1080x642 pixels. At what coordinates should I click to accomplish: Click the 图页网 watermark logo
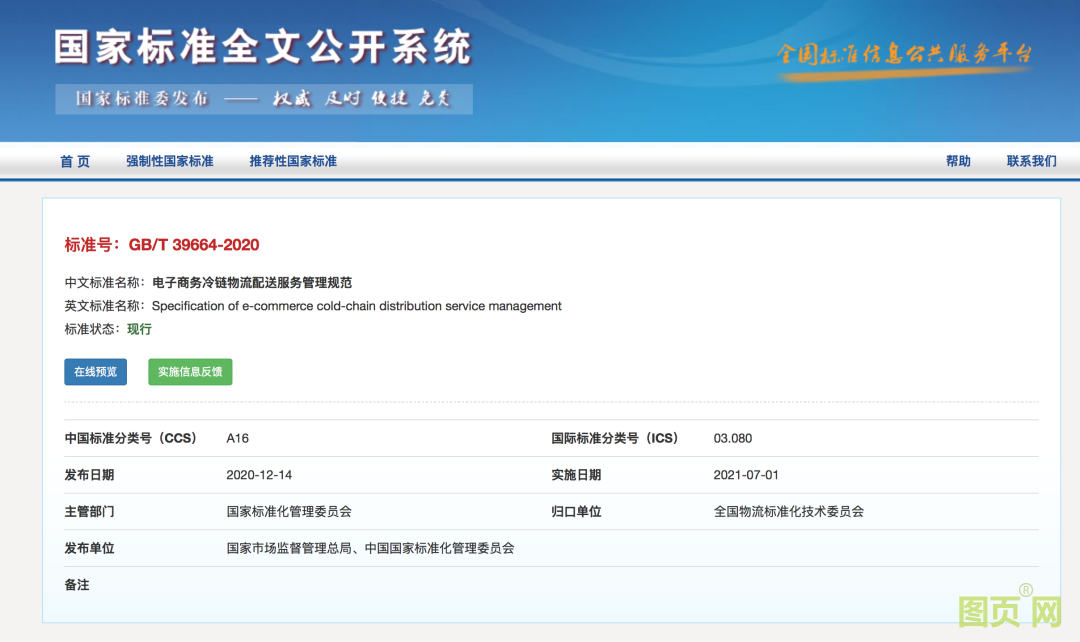[x=1010, y=611]
